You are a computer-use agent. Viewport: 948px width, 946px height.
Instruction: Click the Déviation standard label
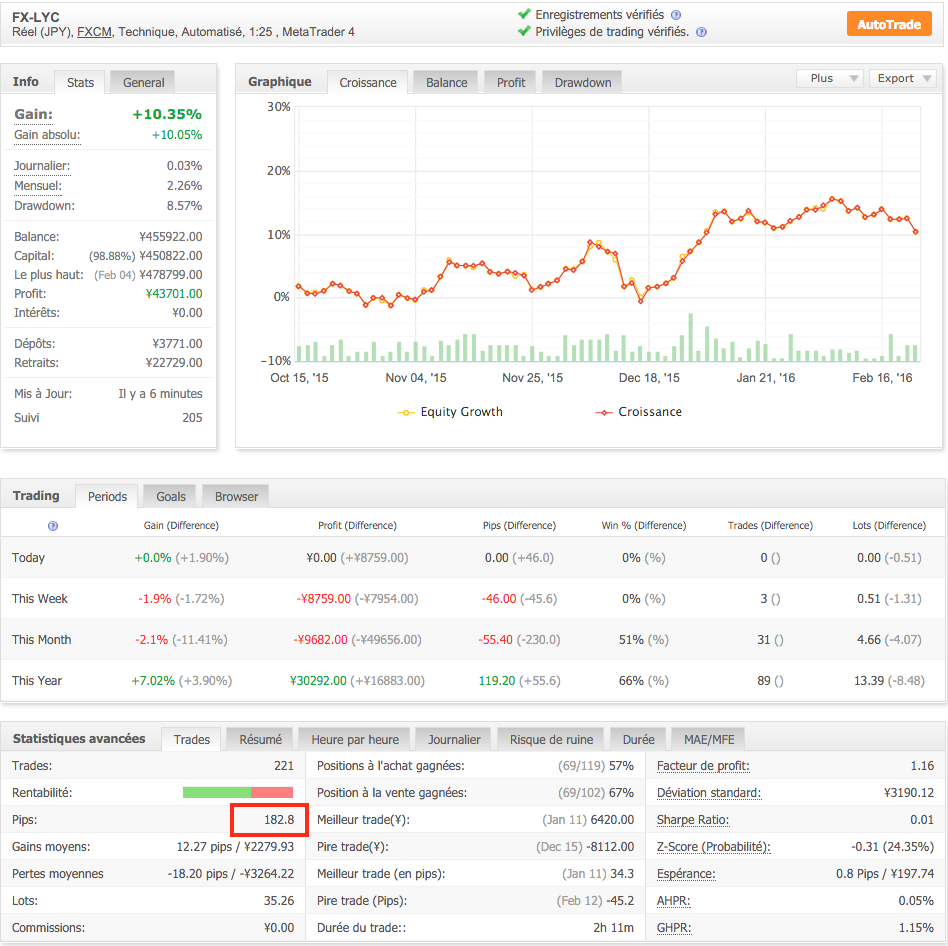pos(709,792)
